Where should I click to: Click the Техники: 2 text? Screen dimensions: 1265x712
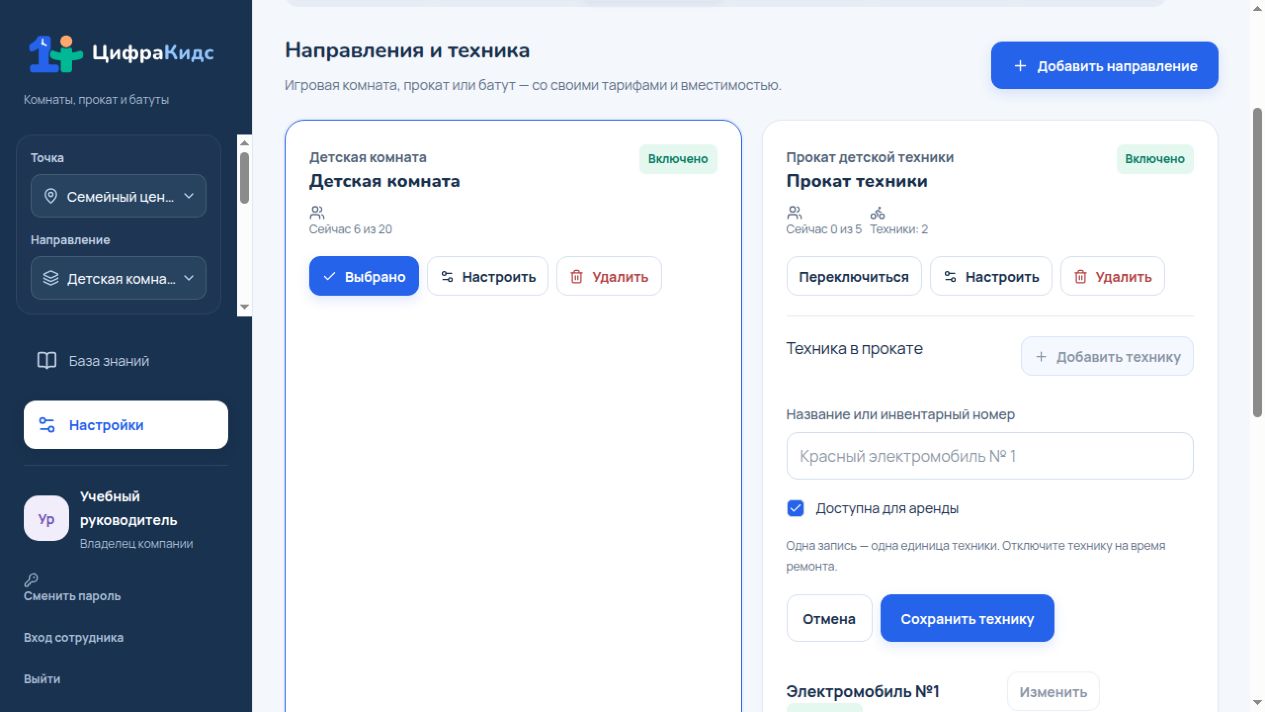pos(899,229)
